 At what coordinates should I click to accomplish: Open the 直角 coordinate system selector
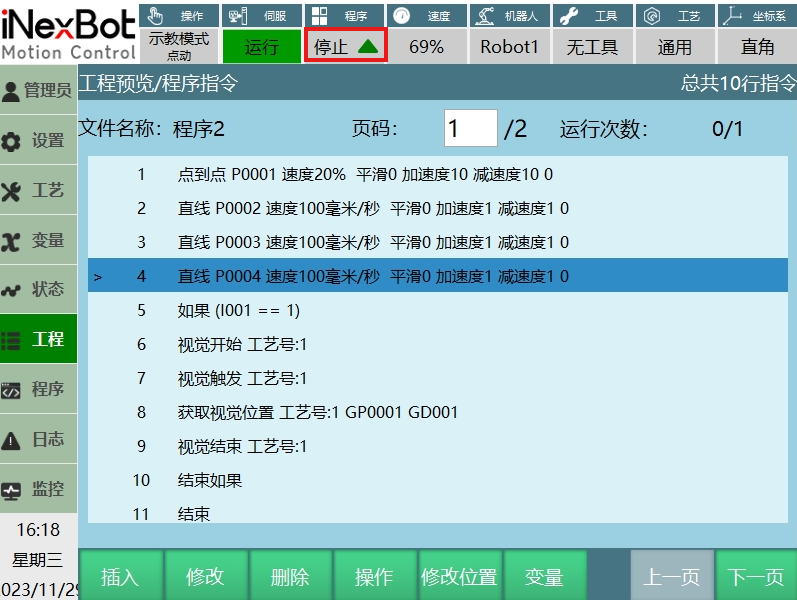click(x=757, y=47)
